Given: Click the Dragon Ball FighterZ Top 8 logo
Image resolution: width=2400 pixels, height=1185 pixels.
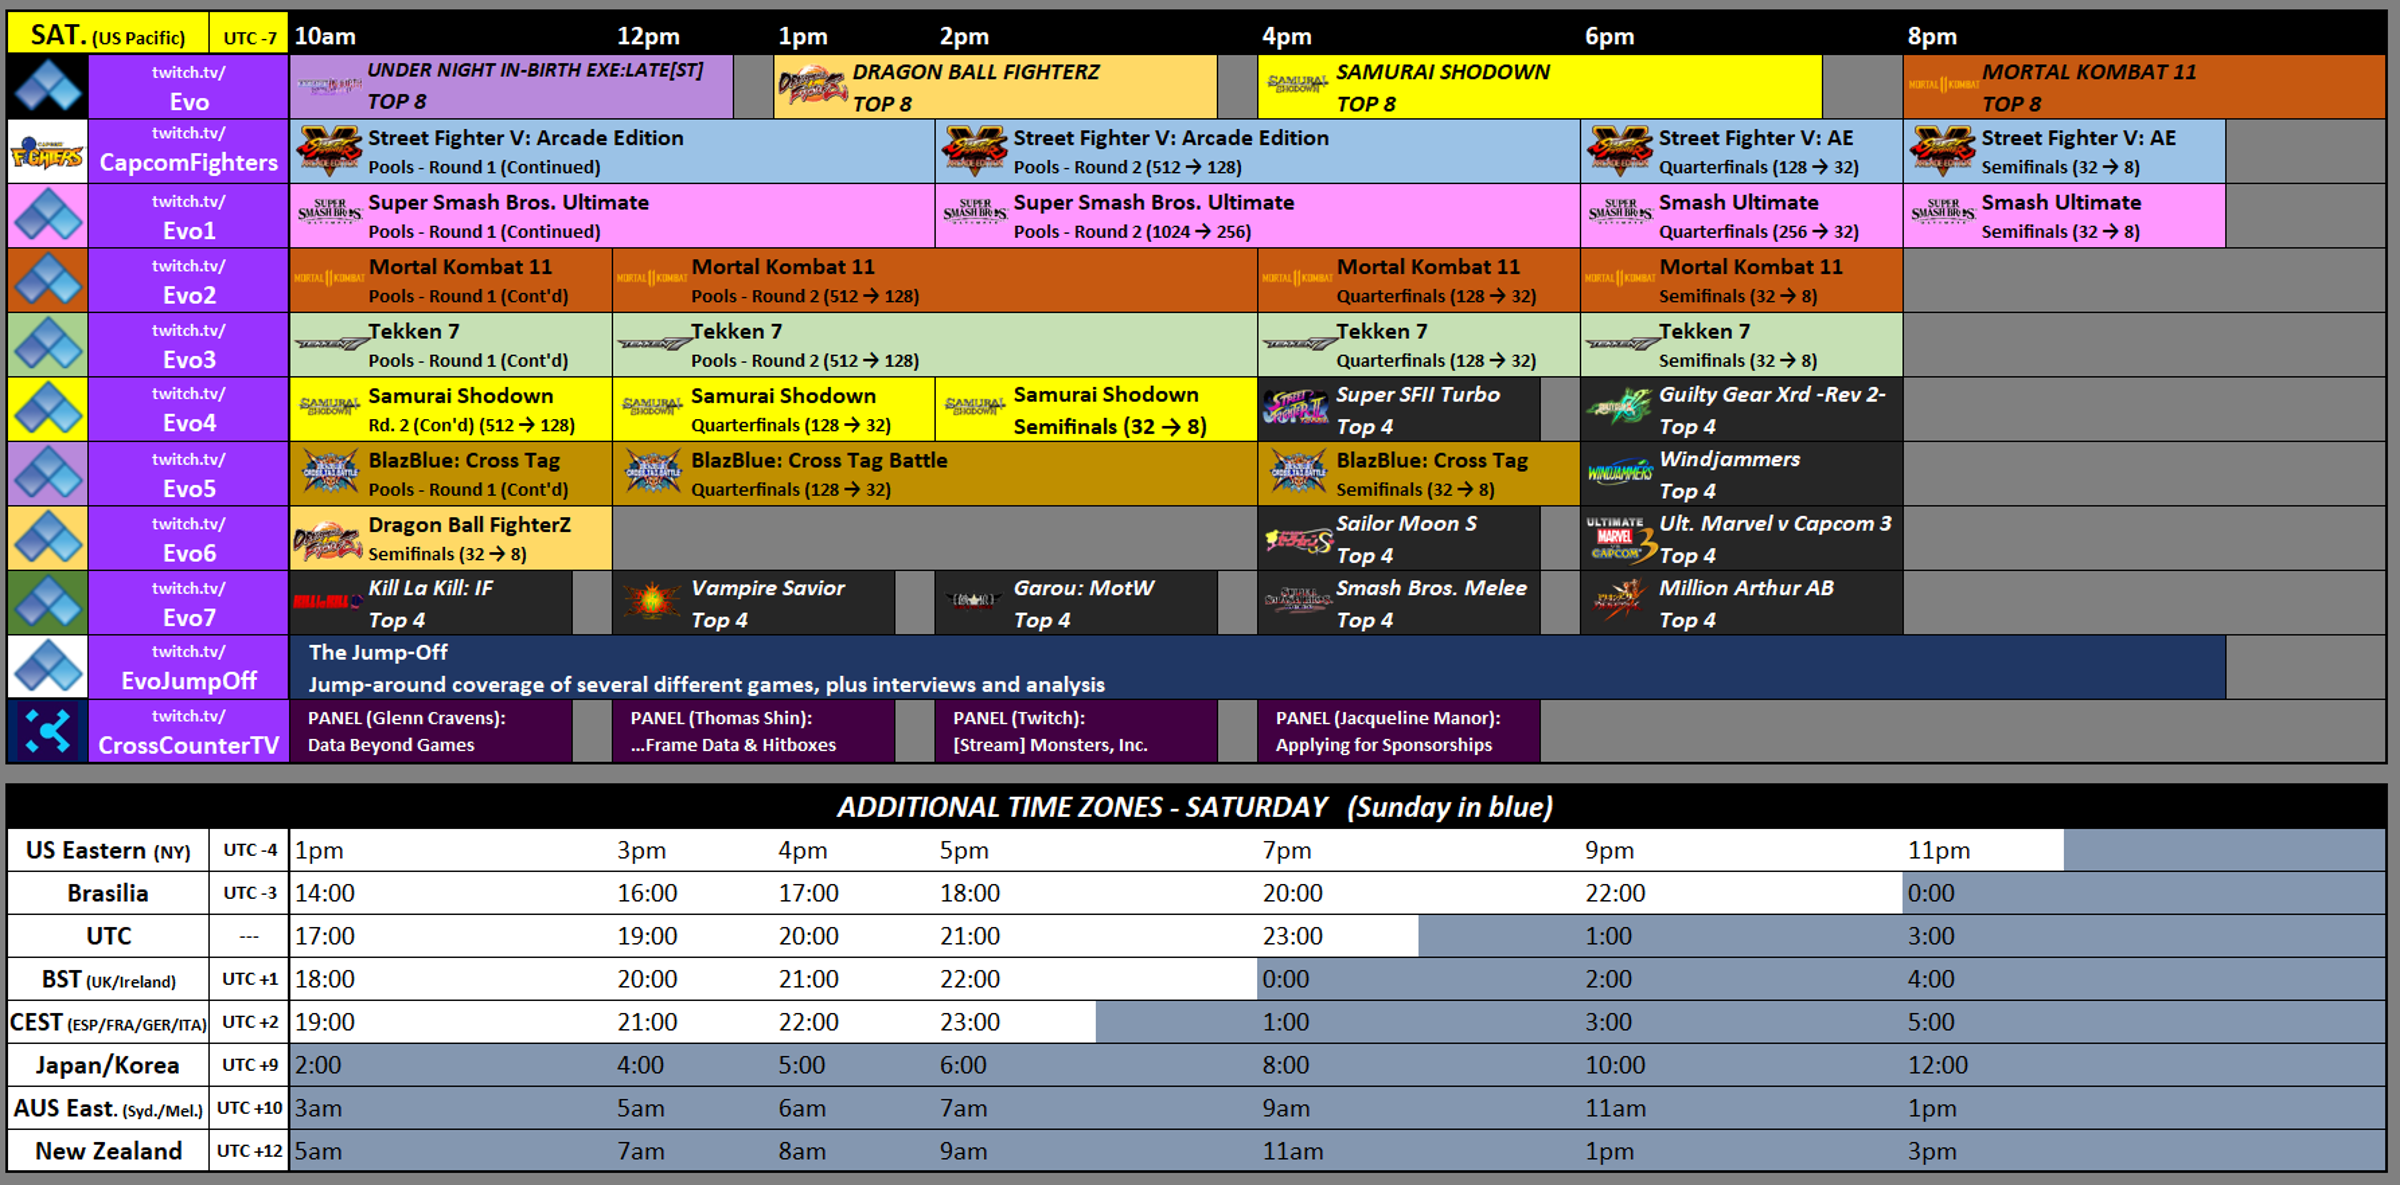Looking at the screenshot, I should (811, 87).
